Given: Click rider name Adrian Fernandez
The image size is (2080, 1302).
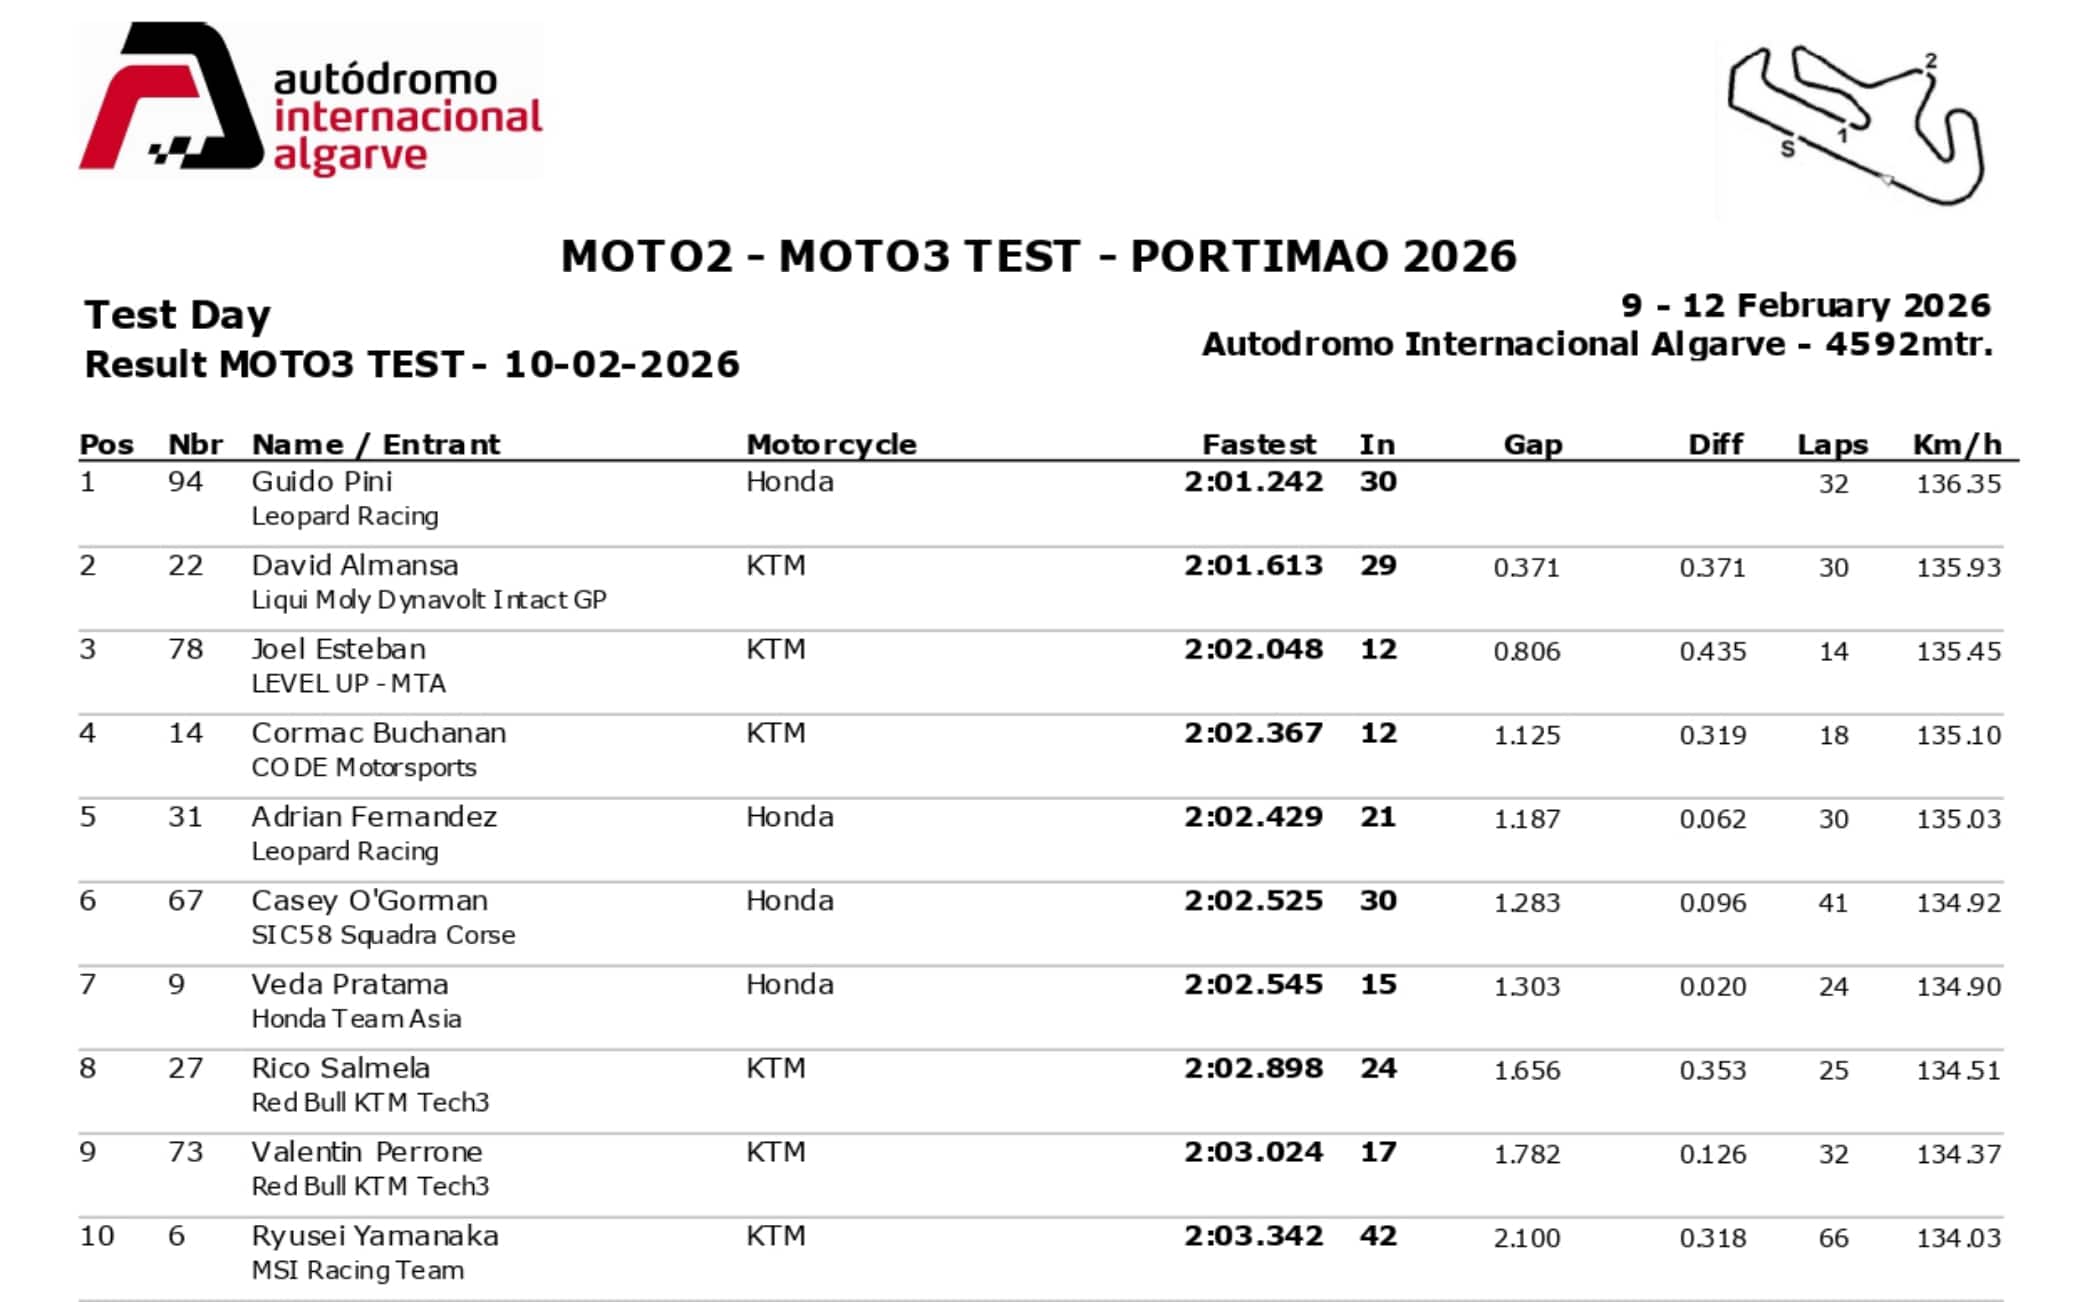Looking at the screenshot, I should tap(374, 817).
